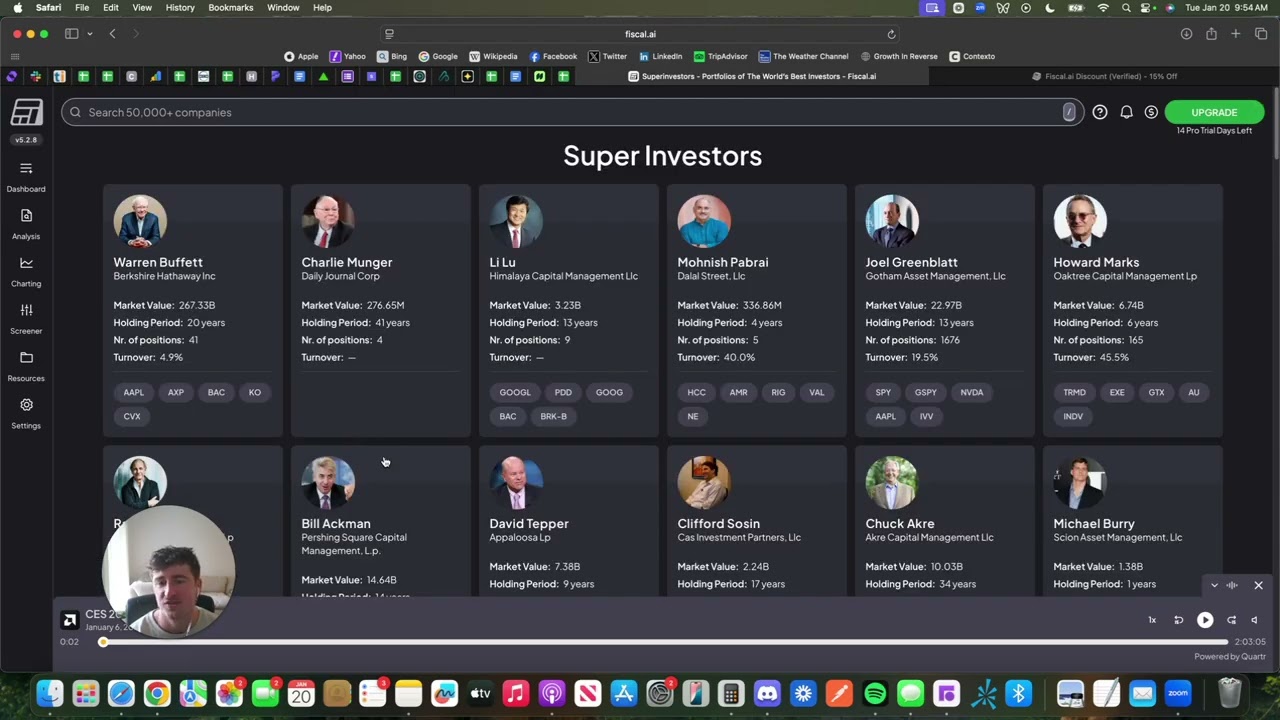Open the Safari Edit menu
Viewport: 1280px width, 720px height.
coord(111,7)
